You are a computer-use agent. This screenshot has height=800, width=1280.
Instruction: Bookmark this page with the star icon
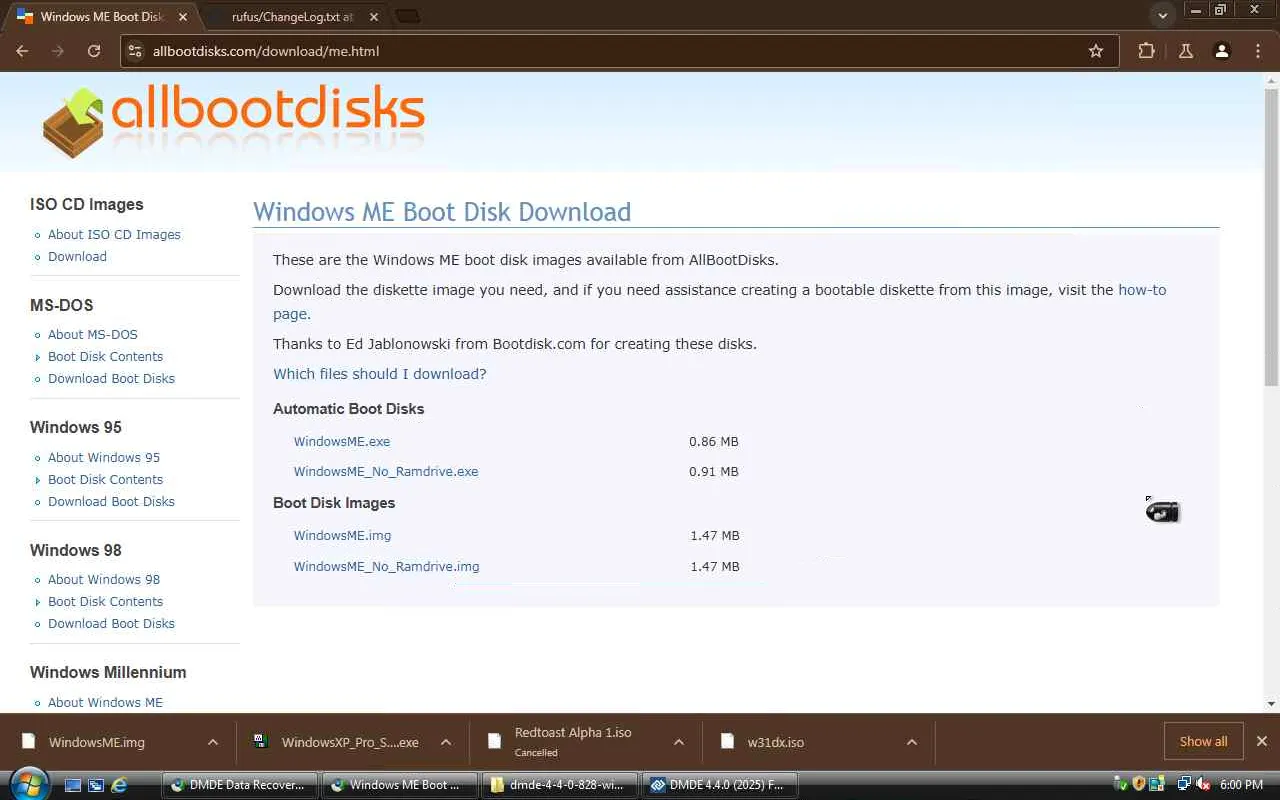coord(1096,51)
